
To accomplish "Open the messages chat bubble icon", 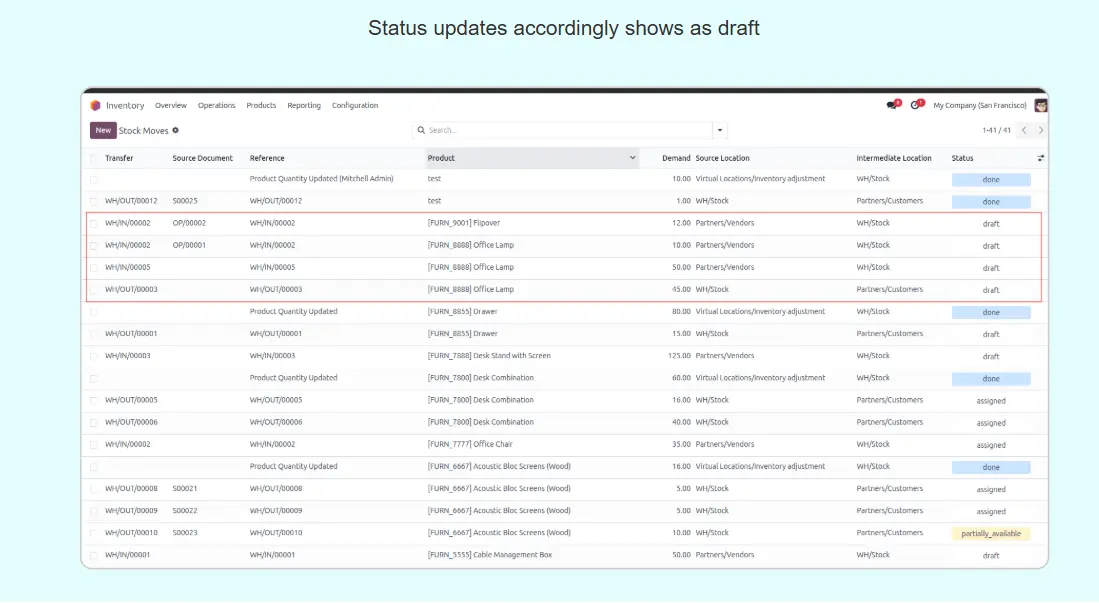I will tap(891, 105).
